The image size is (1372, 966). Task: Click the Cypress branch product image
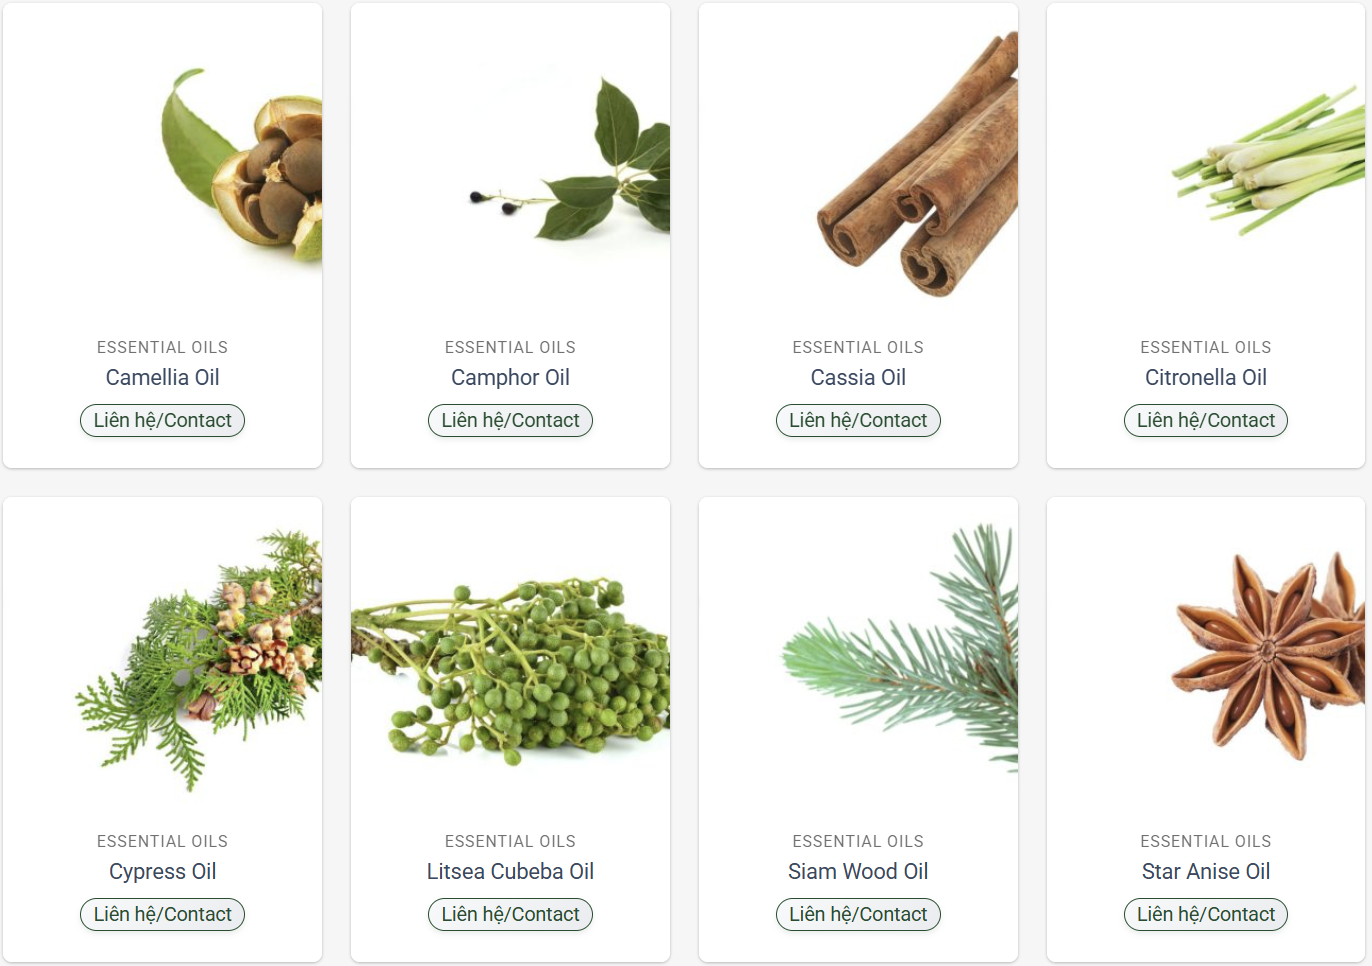(162, 657)
